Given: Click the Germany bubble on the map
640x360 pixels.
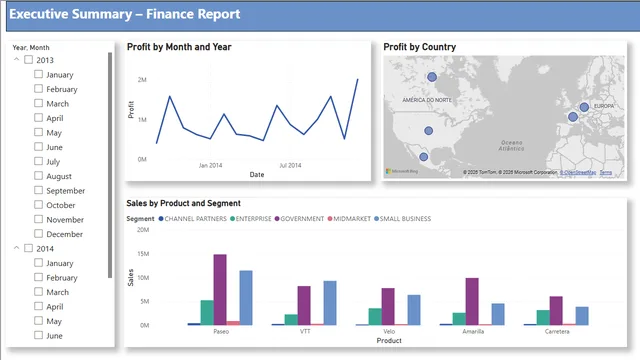Looking at the screenshot, I should pos(584,107).
